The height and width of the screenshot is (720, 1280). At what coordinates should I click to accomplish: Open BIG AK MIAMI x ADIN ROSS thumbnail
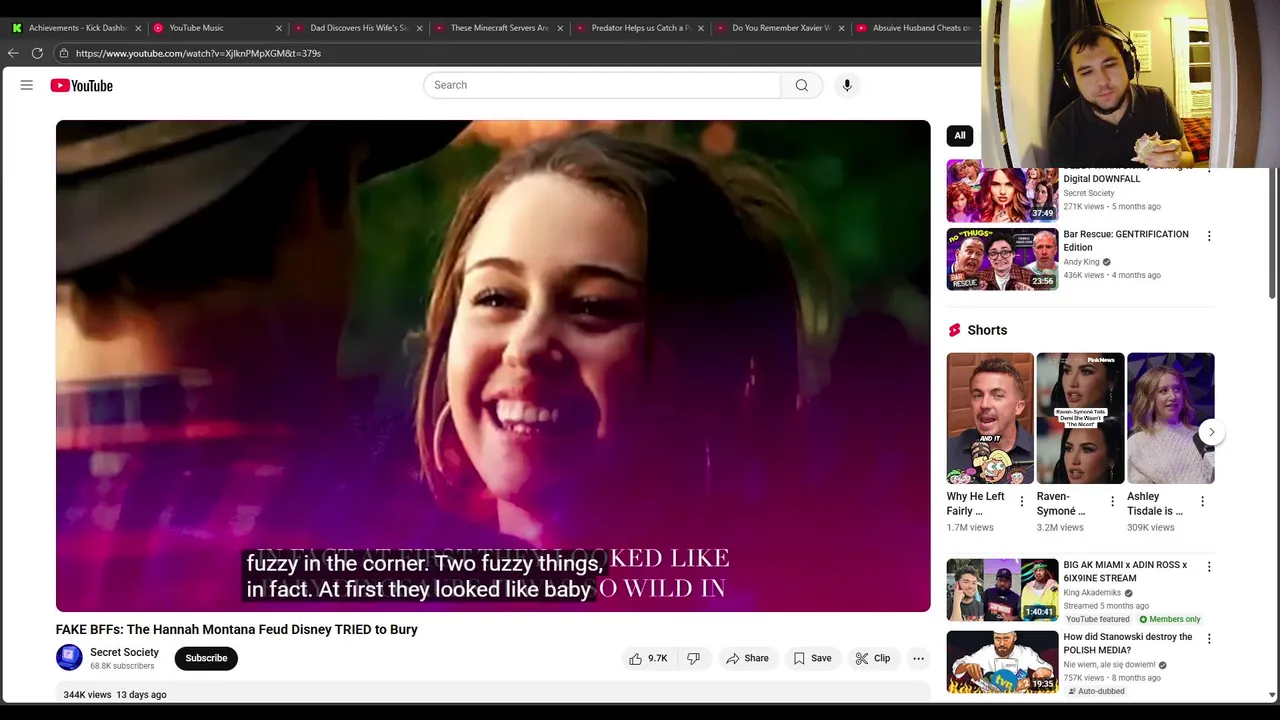(1002, 589)
